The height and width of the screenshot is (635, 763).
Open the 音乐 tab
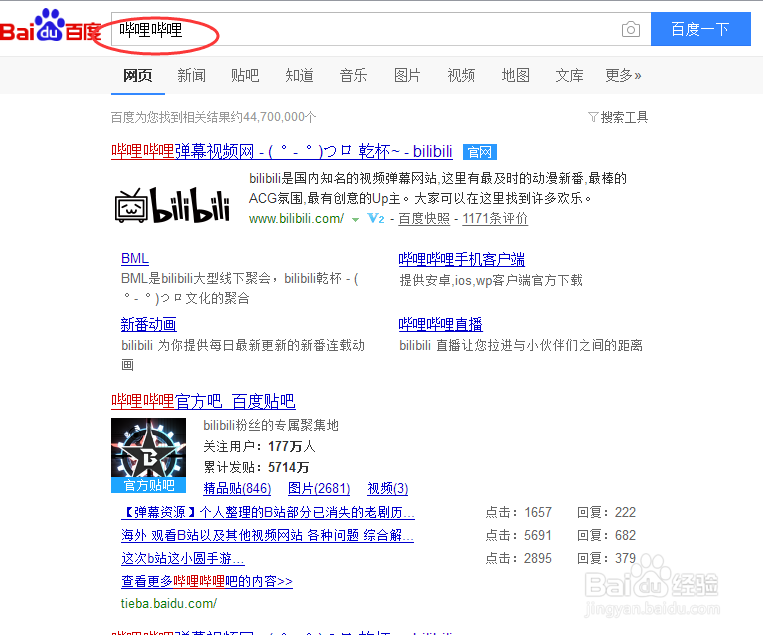353,75
